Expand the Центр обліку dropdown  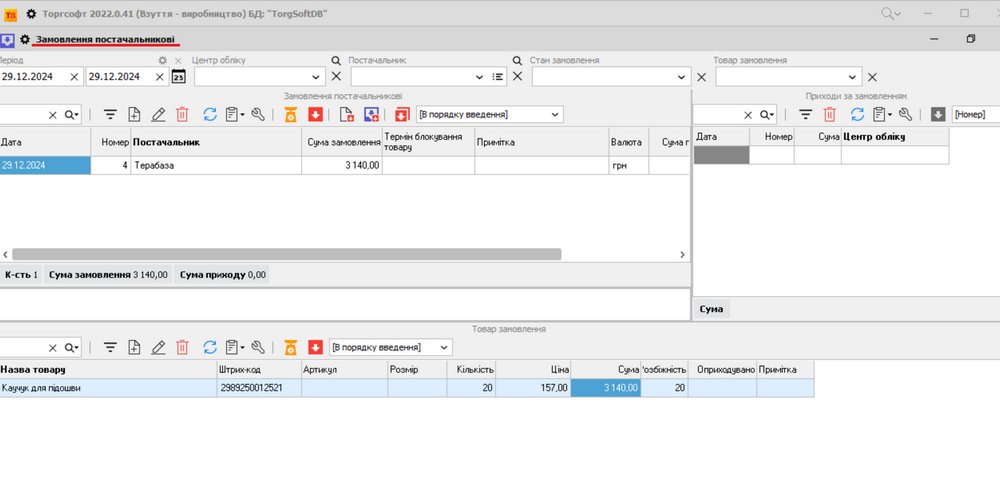pos(316,77)
